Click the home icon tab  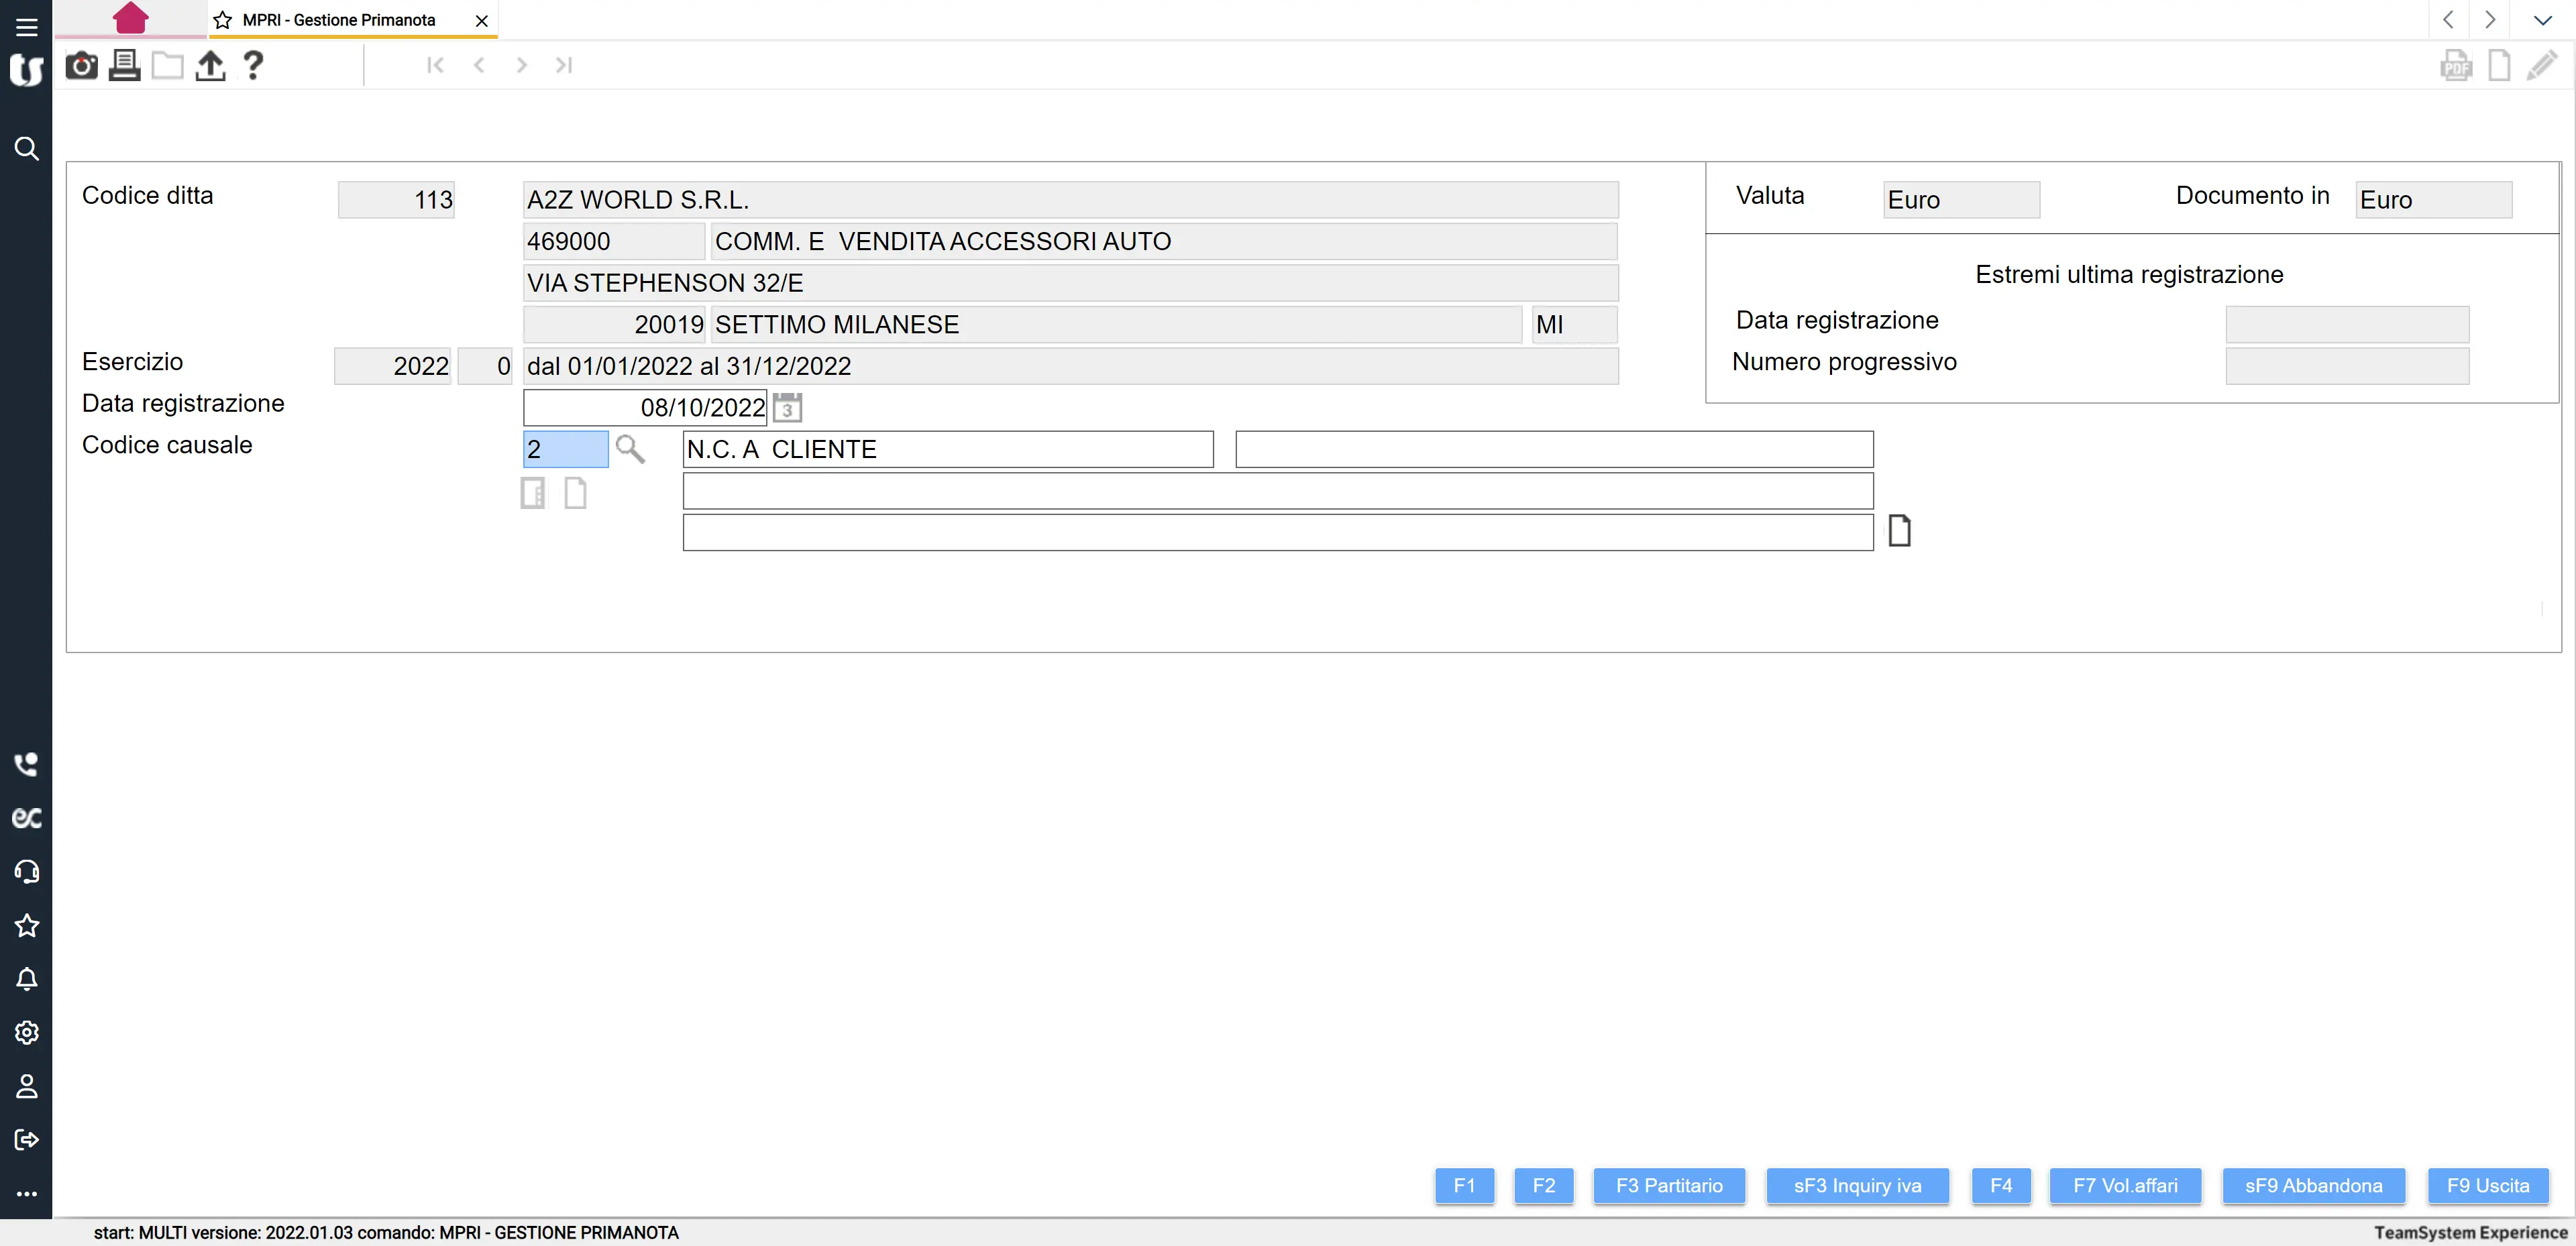tap(130, 19)
